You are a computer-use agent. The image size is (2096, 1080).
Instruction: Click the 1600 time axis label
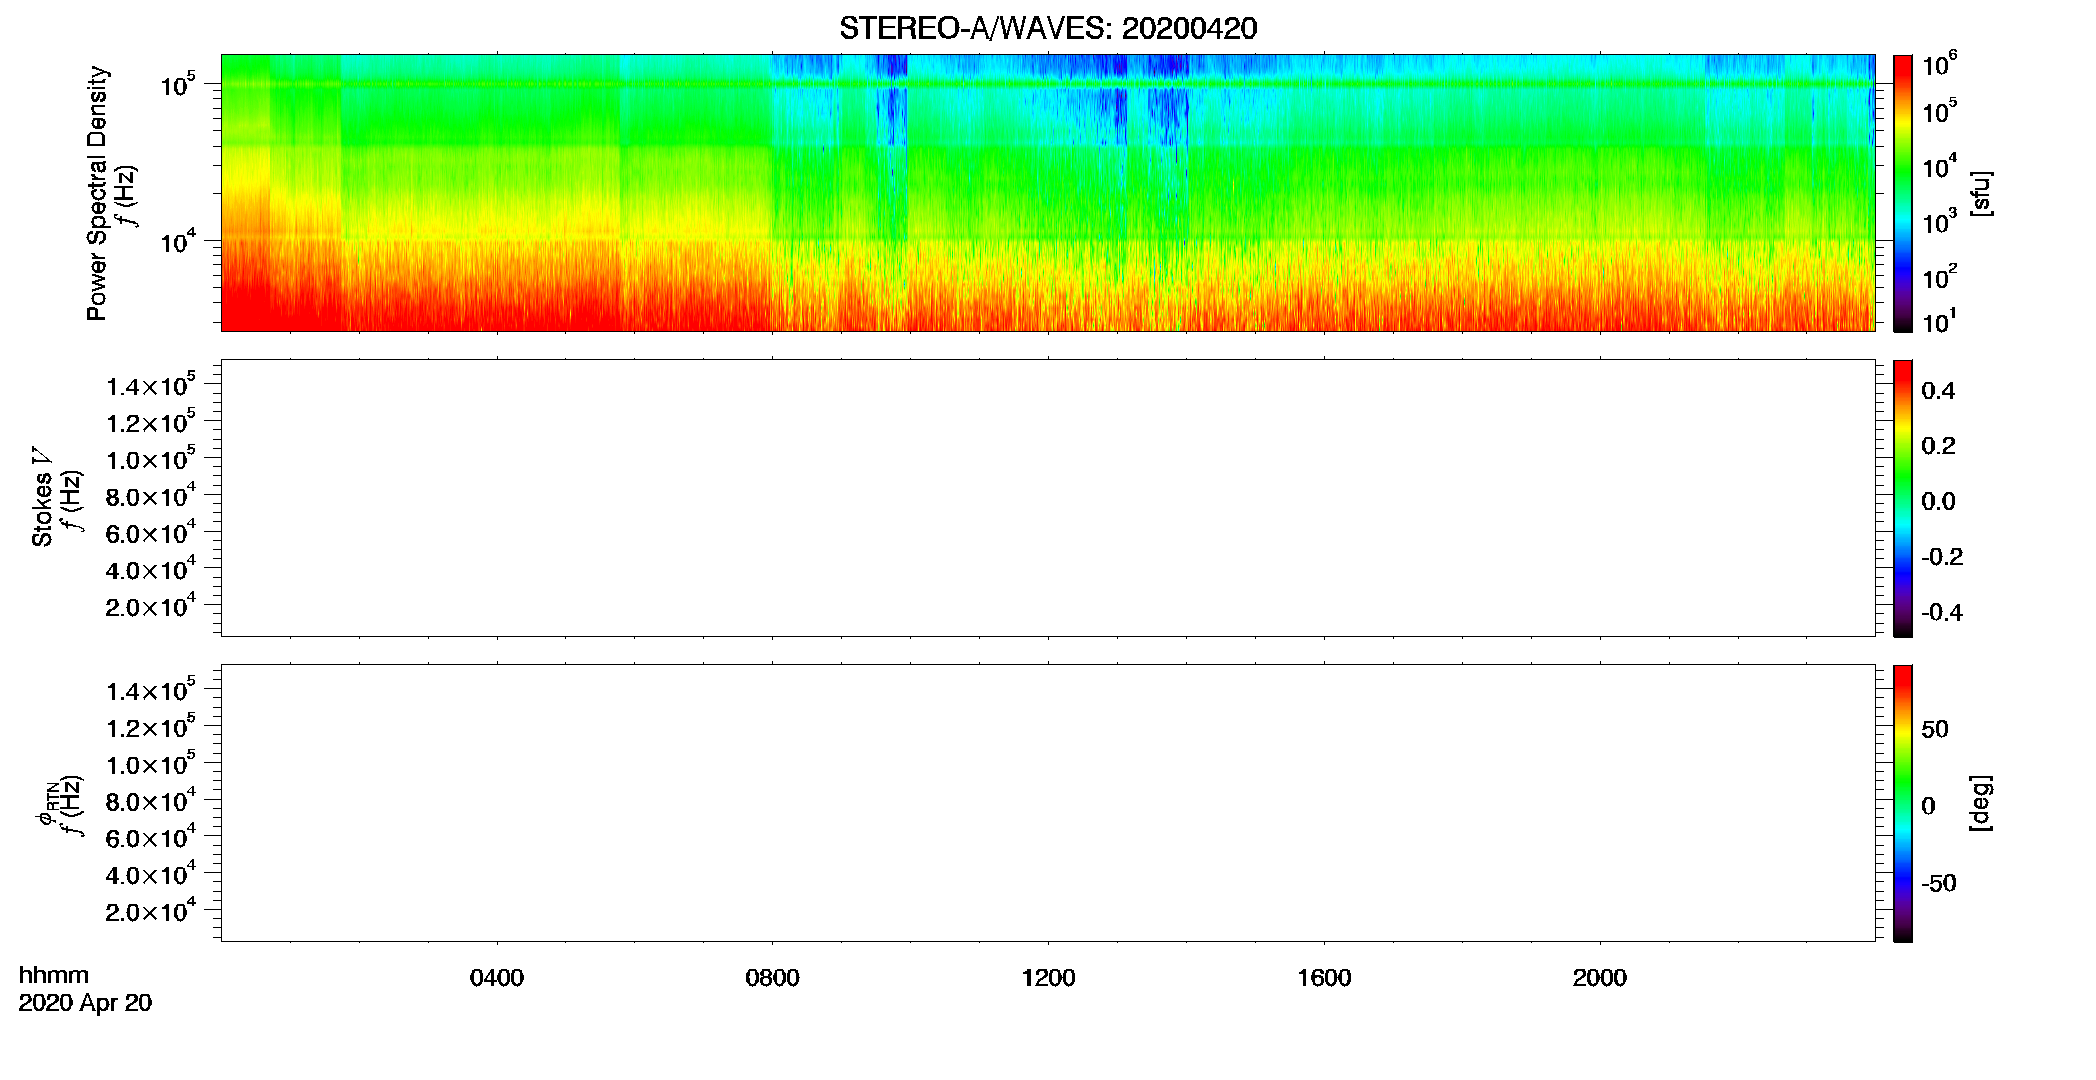point(1324,978)
